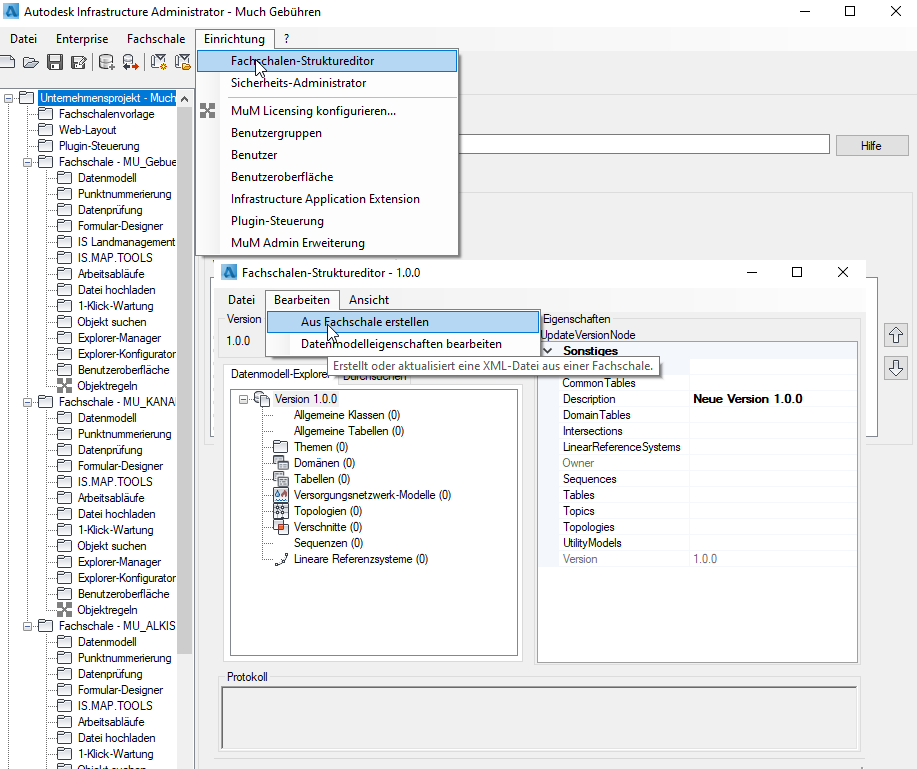Click the Tabellen icon in Datenmodell-Explorer

coord(281,479)
